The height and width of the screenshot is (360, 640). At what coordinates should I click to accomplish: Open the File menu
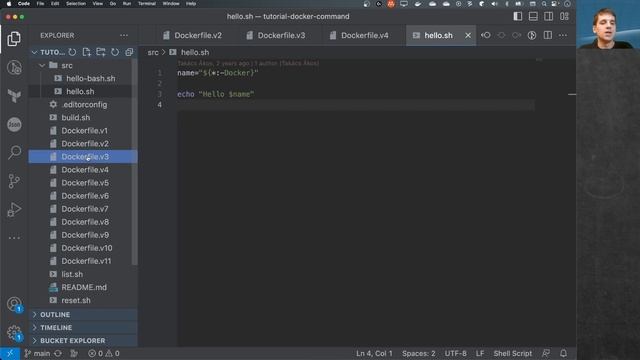click(40, 4)
